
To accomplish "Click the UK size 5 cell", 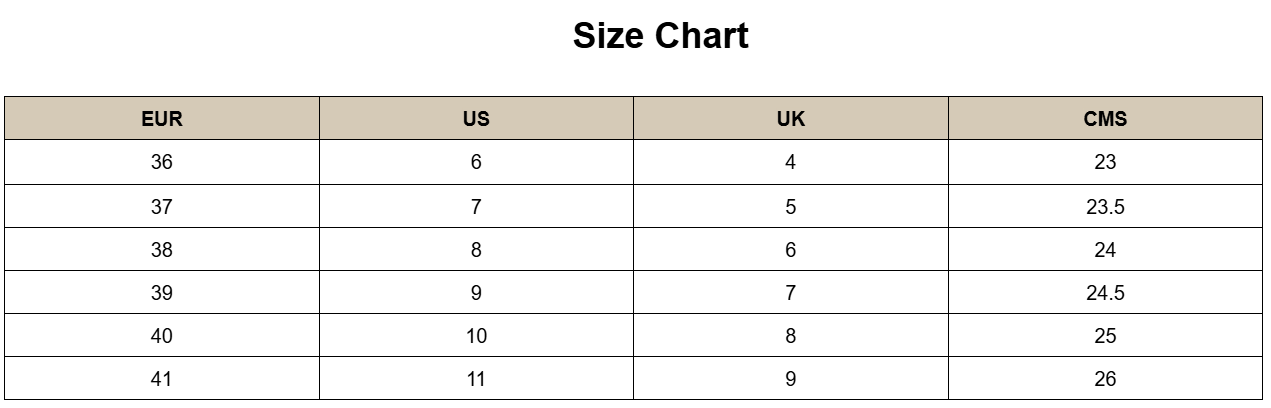I will 790,207.
